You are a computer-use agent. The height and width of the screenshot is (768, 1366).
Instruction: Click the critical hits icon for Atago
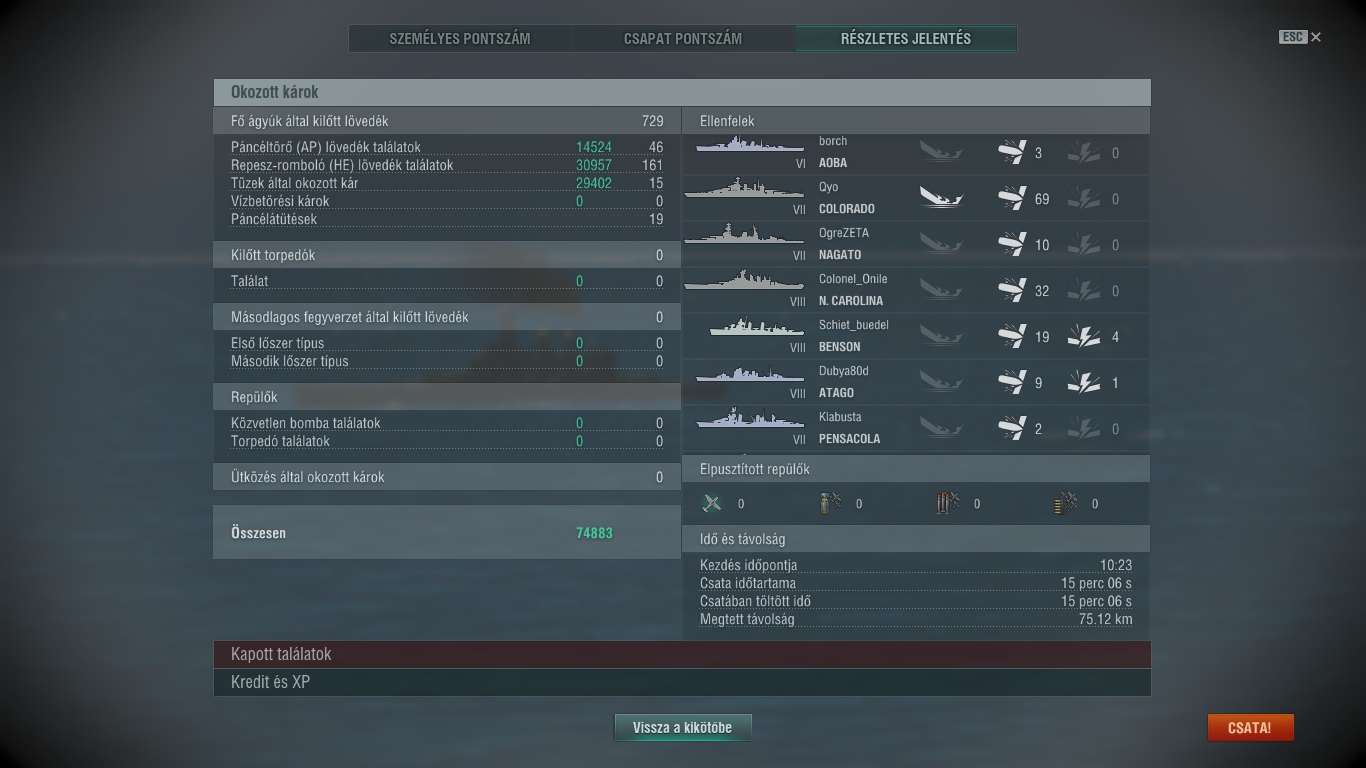pos(1084,382)
